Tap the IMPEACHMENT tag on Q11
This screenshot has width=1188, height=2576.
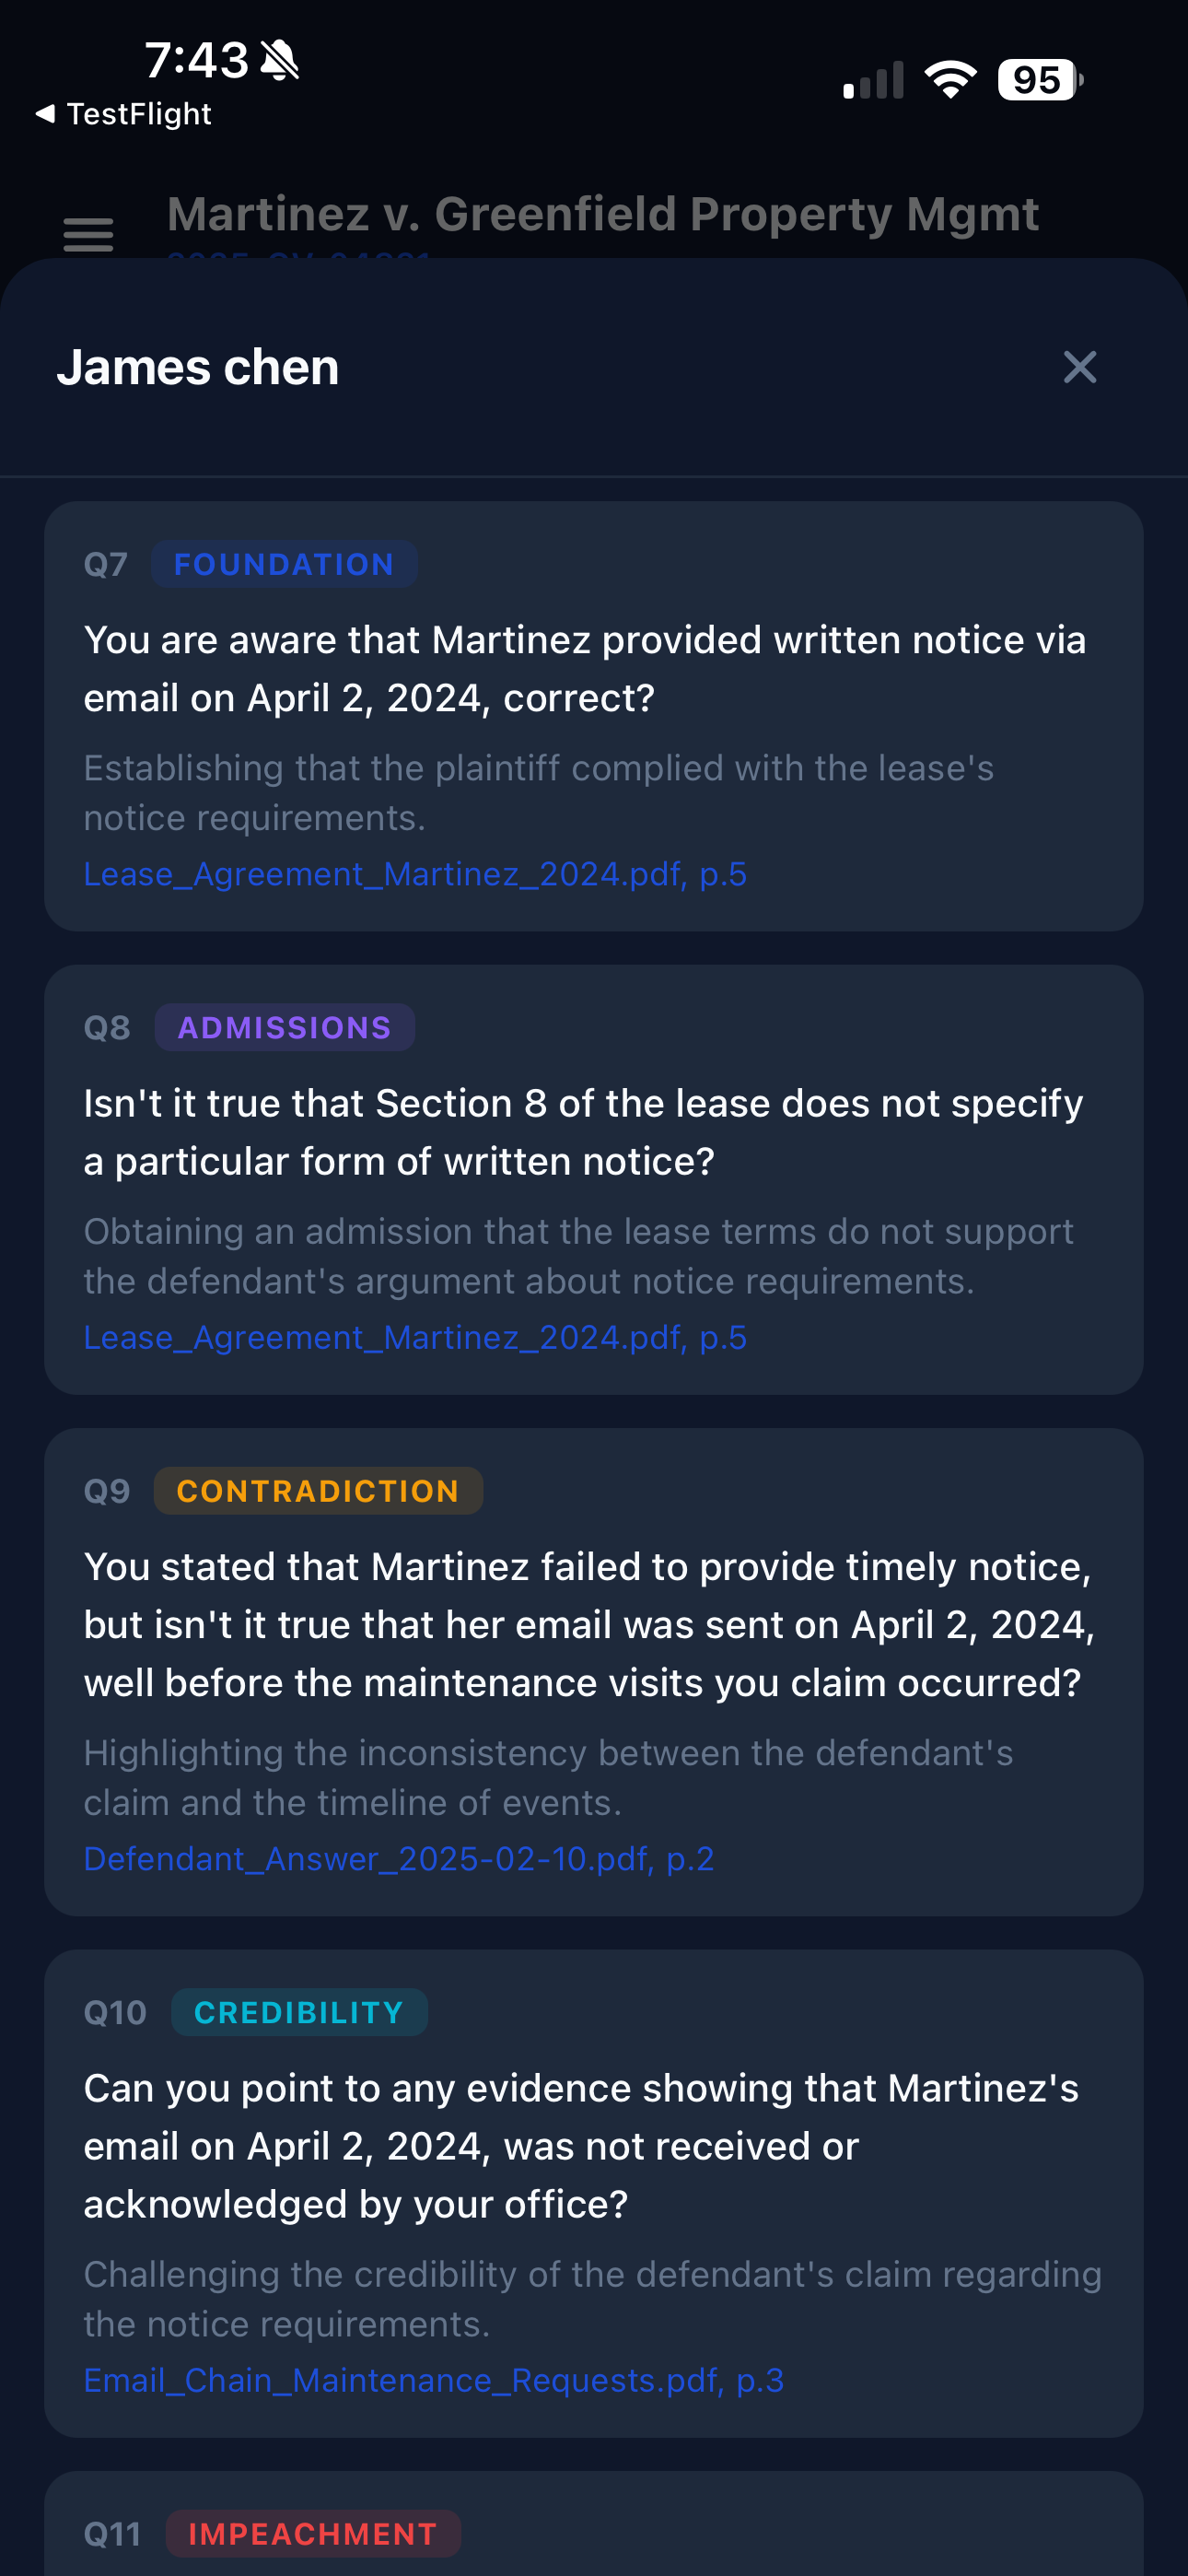tap(313, 2533)
